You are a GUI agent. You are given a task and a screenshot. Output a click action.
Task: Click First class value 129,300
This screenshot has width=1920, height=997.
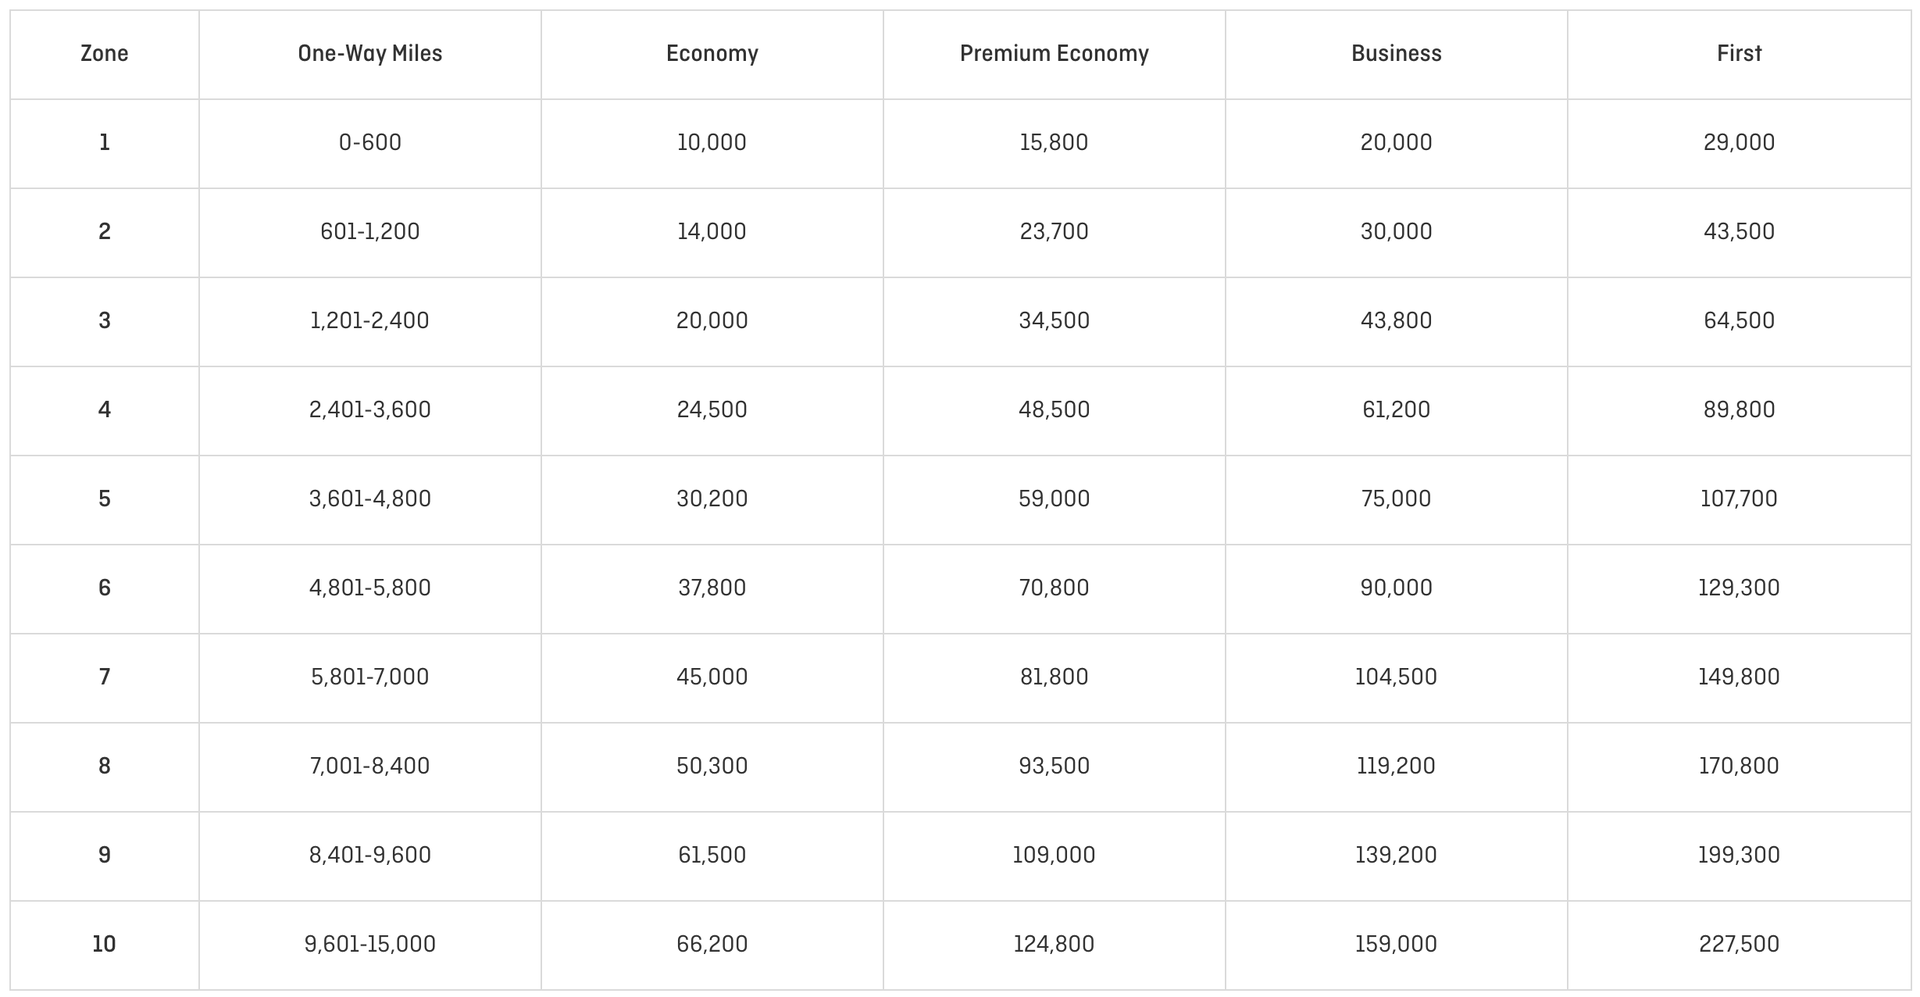pos(1739,588)
